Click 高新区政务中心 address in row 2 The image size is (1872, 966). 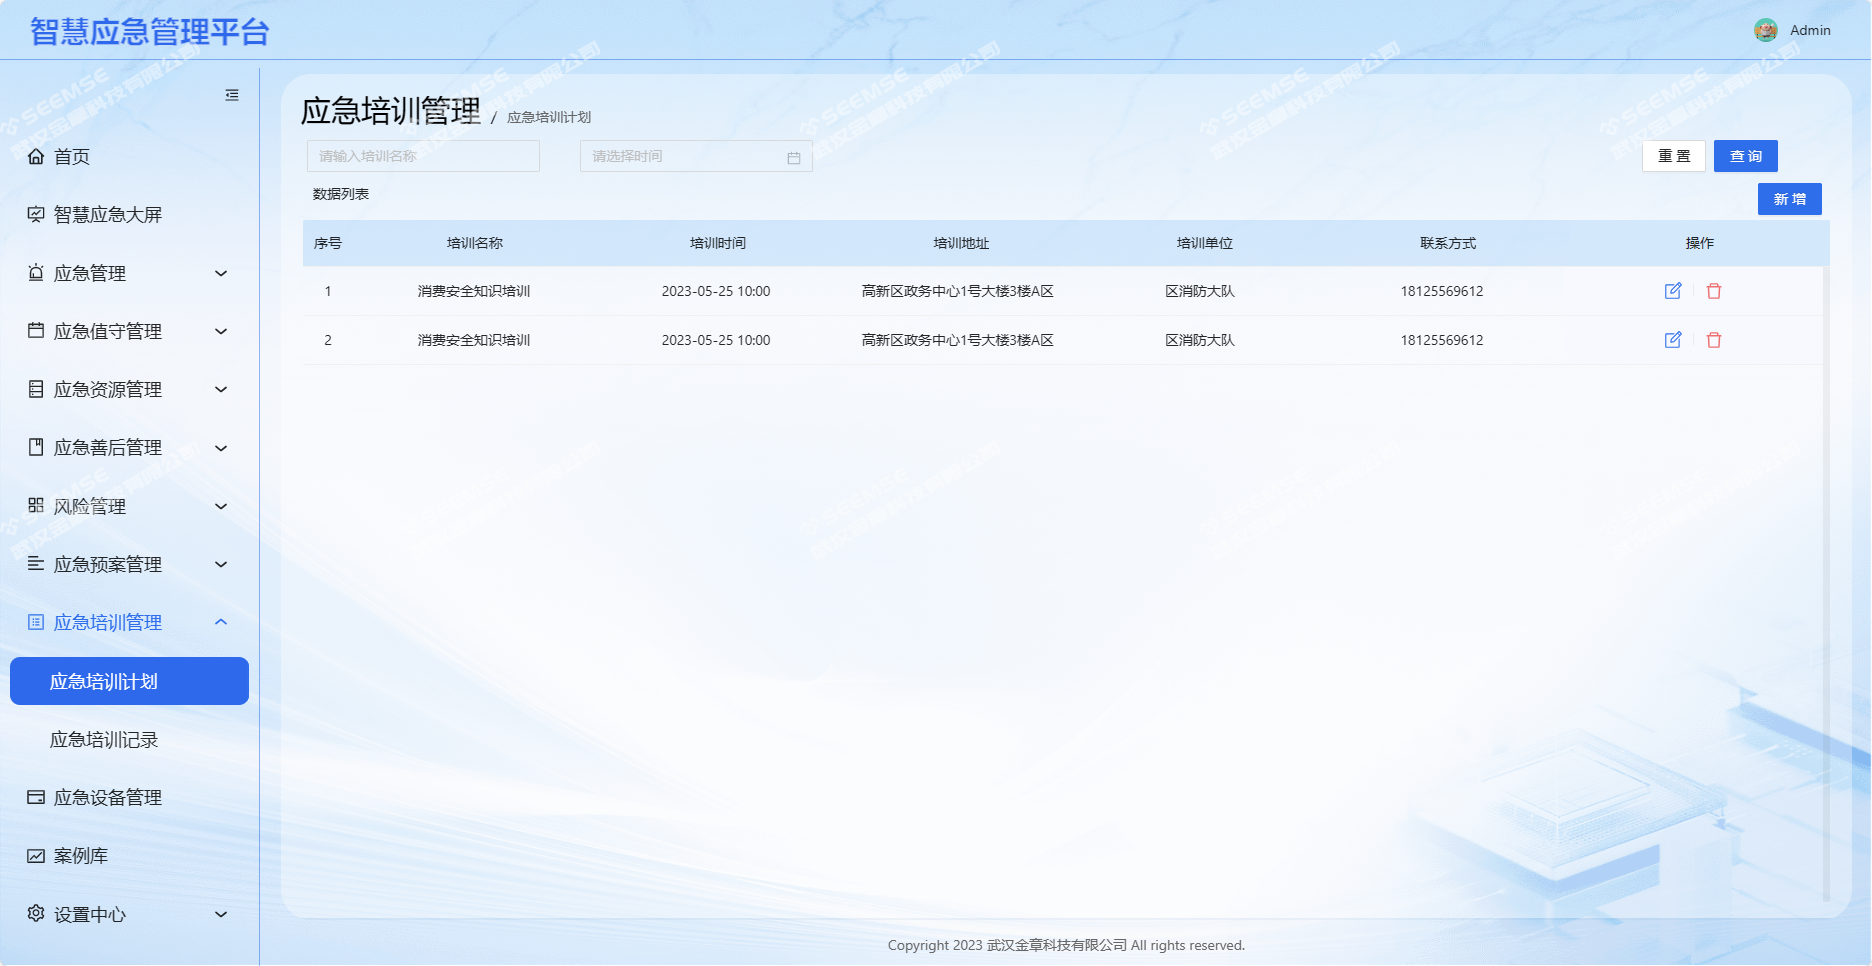click(x=958, y=340)
